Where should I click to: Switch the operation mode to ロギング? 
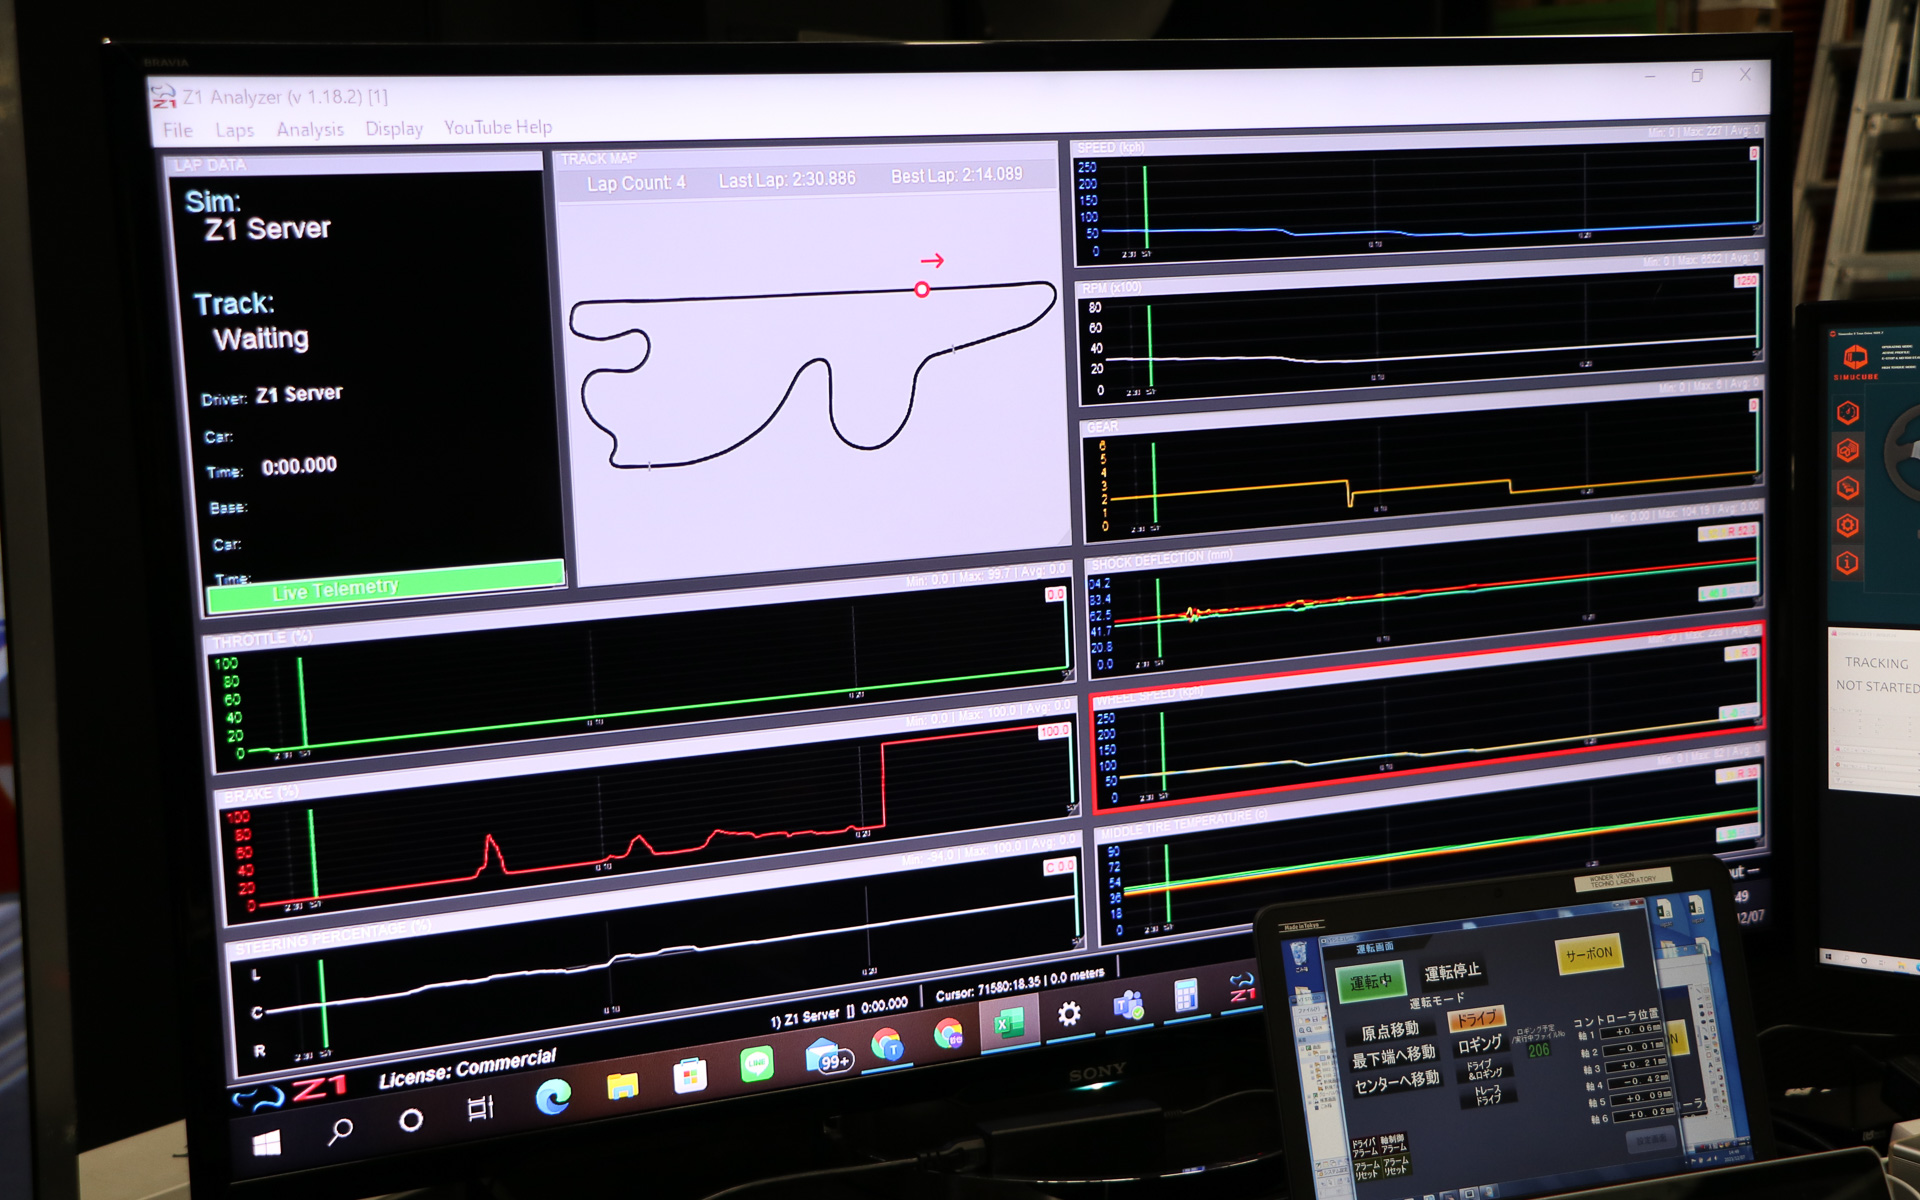coord(1479,1045)
